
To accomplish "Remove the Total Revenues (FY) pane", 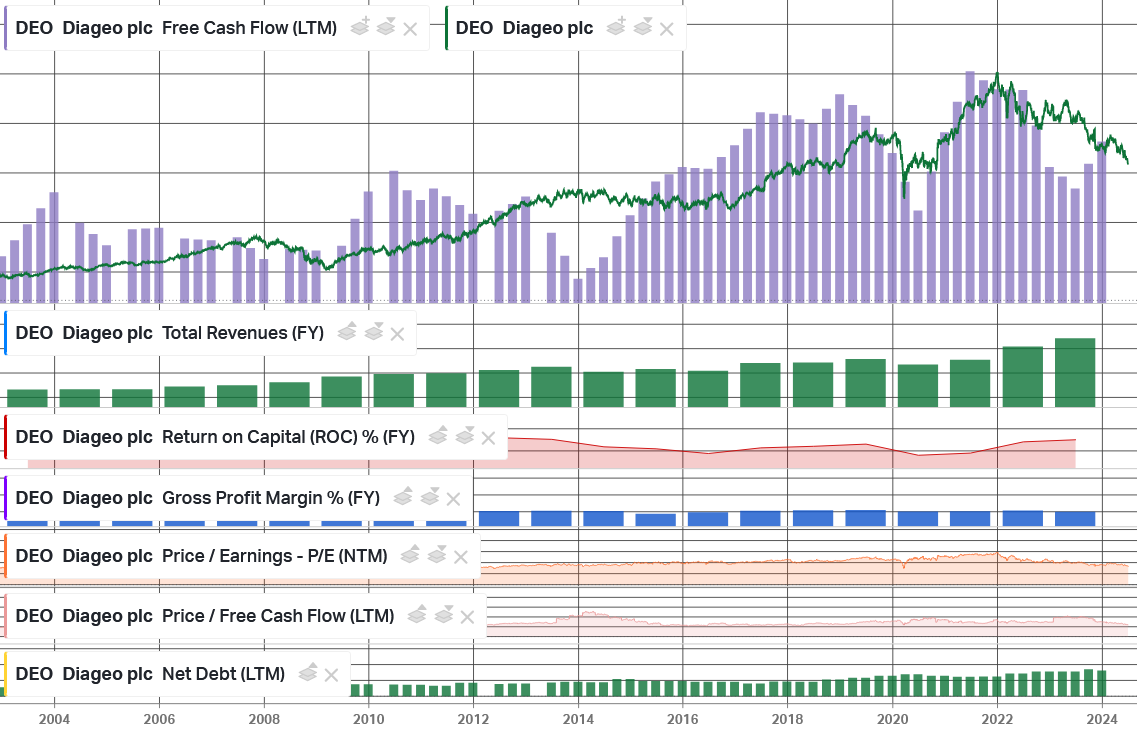I will click(397, 334).
